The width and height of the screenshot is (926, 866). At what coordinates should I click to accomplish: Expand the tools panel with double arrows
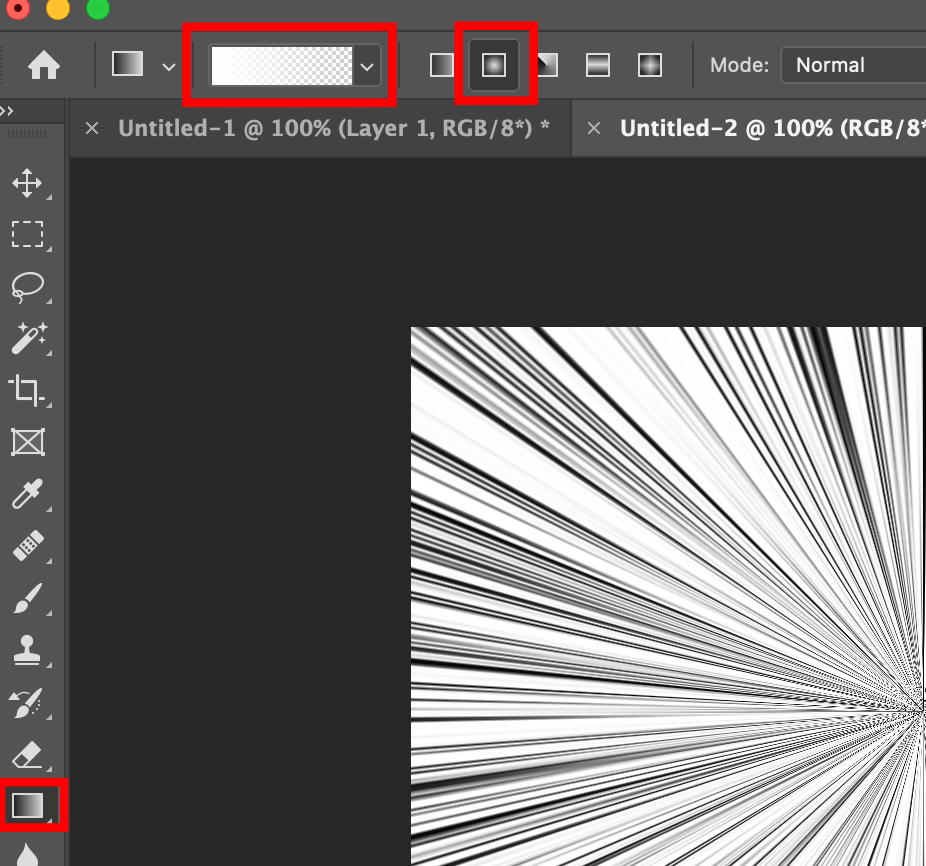7,111
